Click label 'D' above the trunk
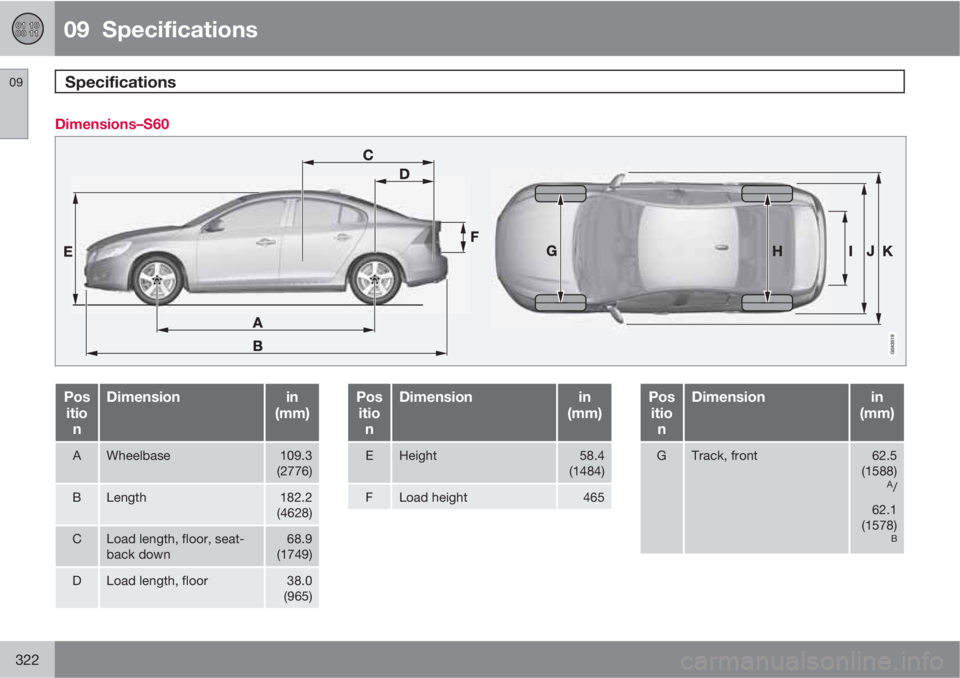This screenshot has width=960, height=678. click(404, 174)
